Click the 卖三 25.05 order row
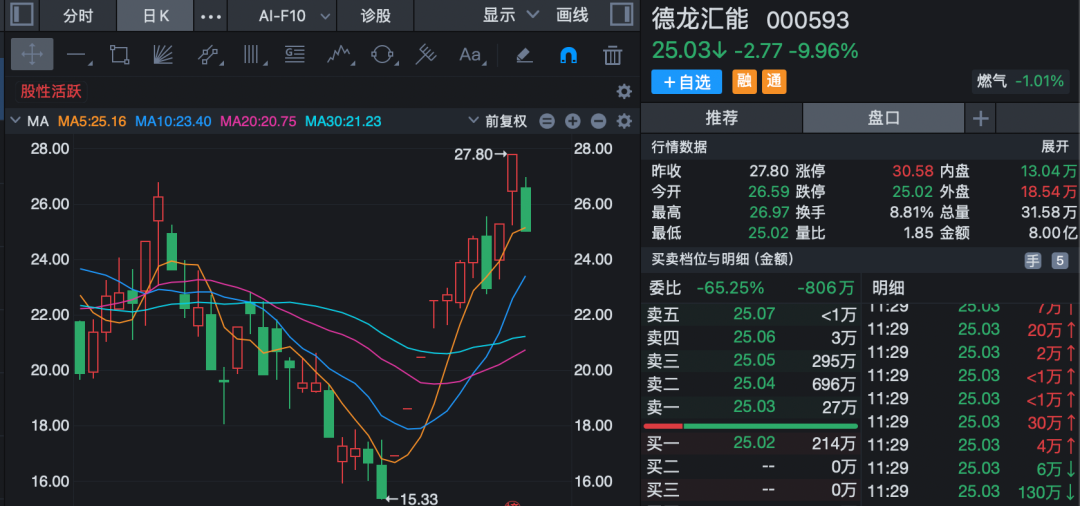This screenshot has height=506, width=1080. [x=751, y=360]
